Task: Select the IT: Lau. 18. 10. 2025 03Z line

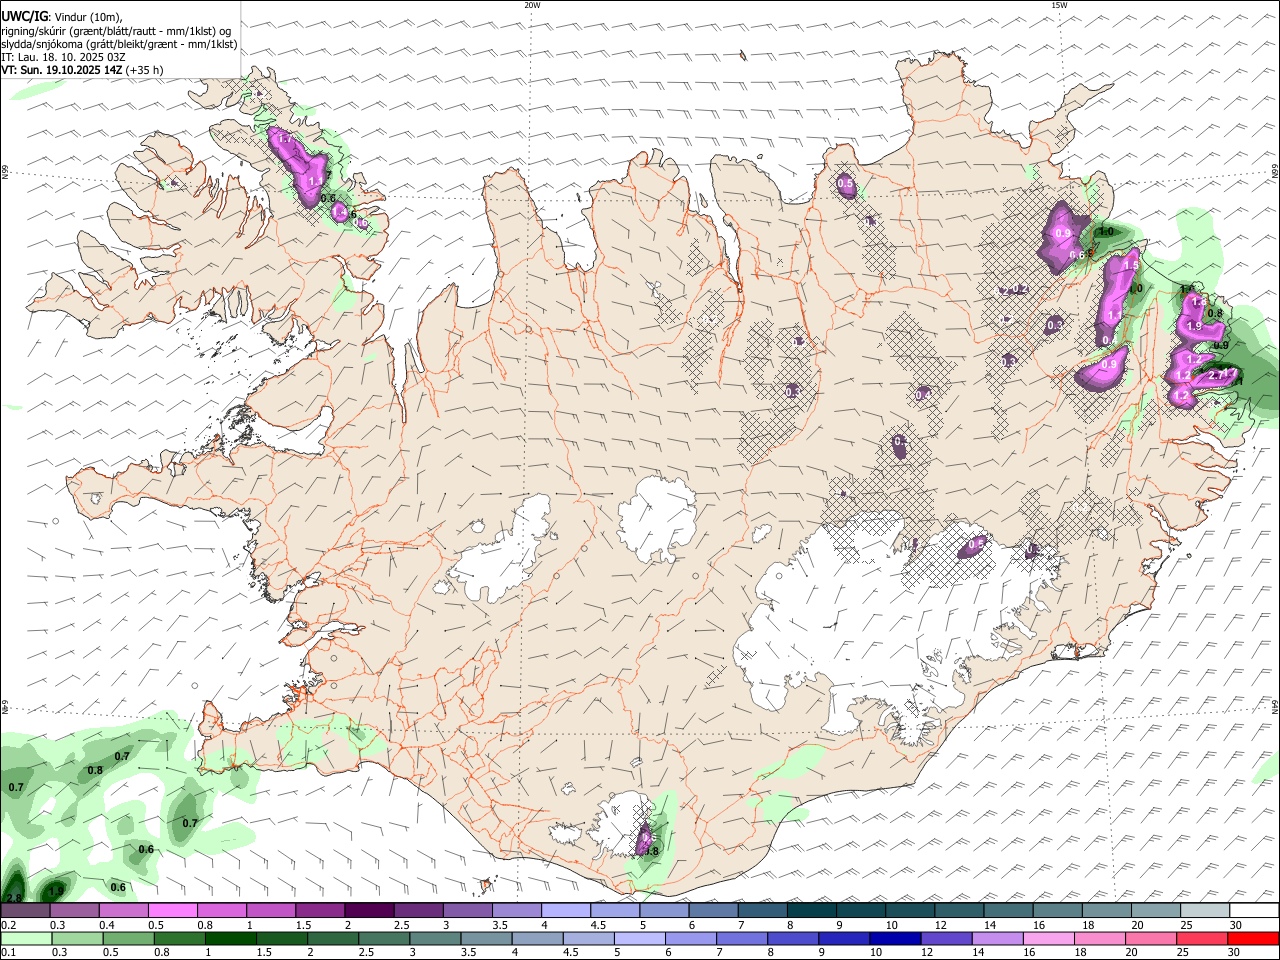Action: [x=64, y=57]
